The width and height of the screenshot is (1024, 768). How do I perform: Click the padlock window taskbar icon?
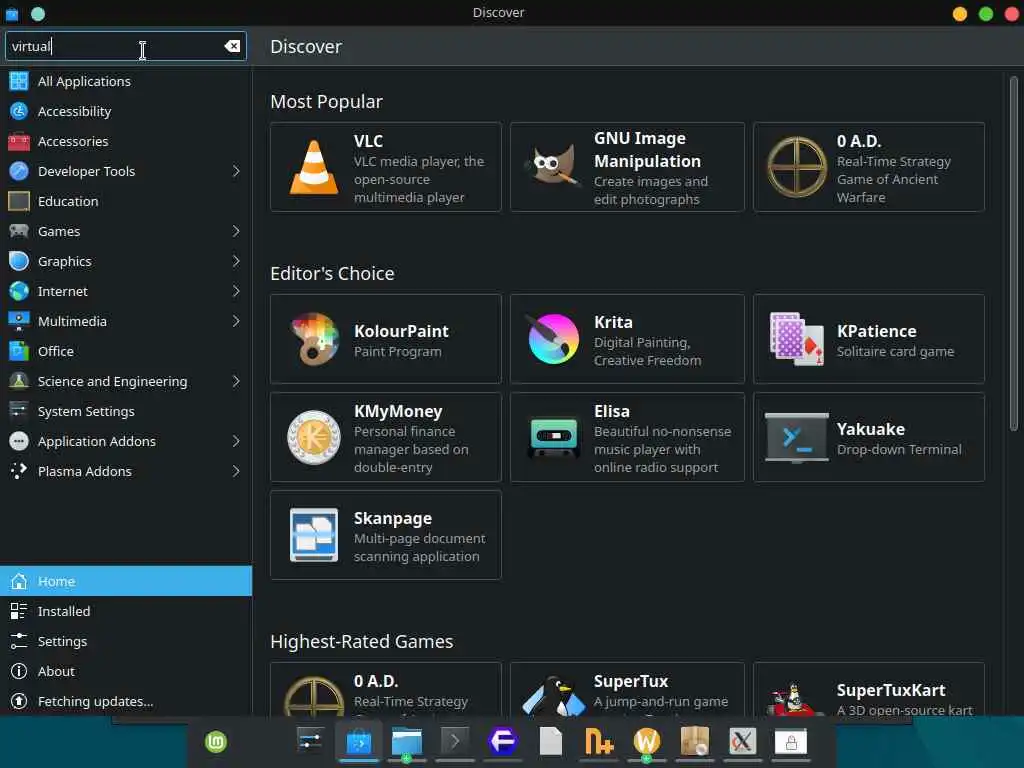(791, 742)
